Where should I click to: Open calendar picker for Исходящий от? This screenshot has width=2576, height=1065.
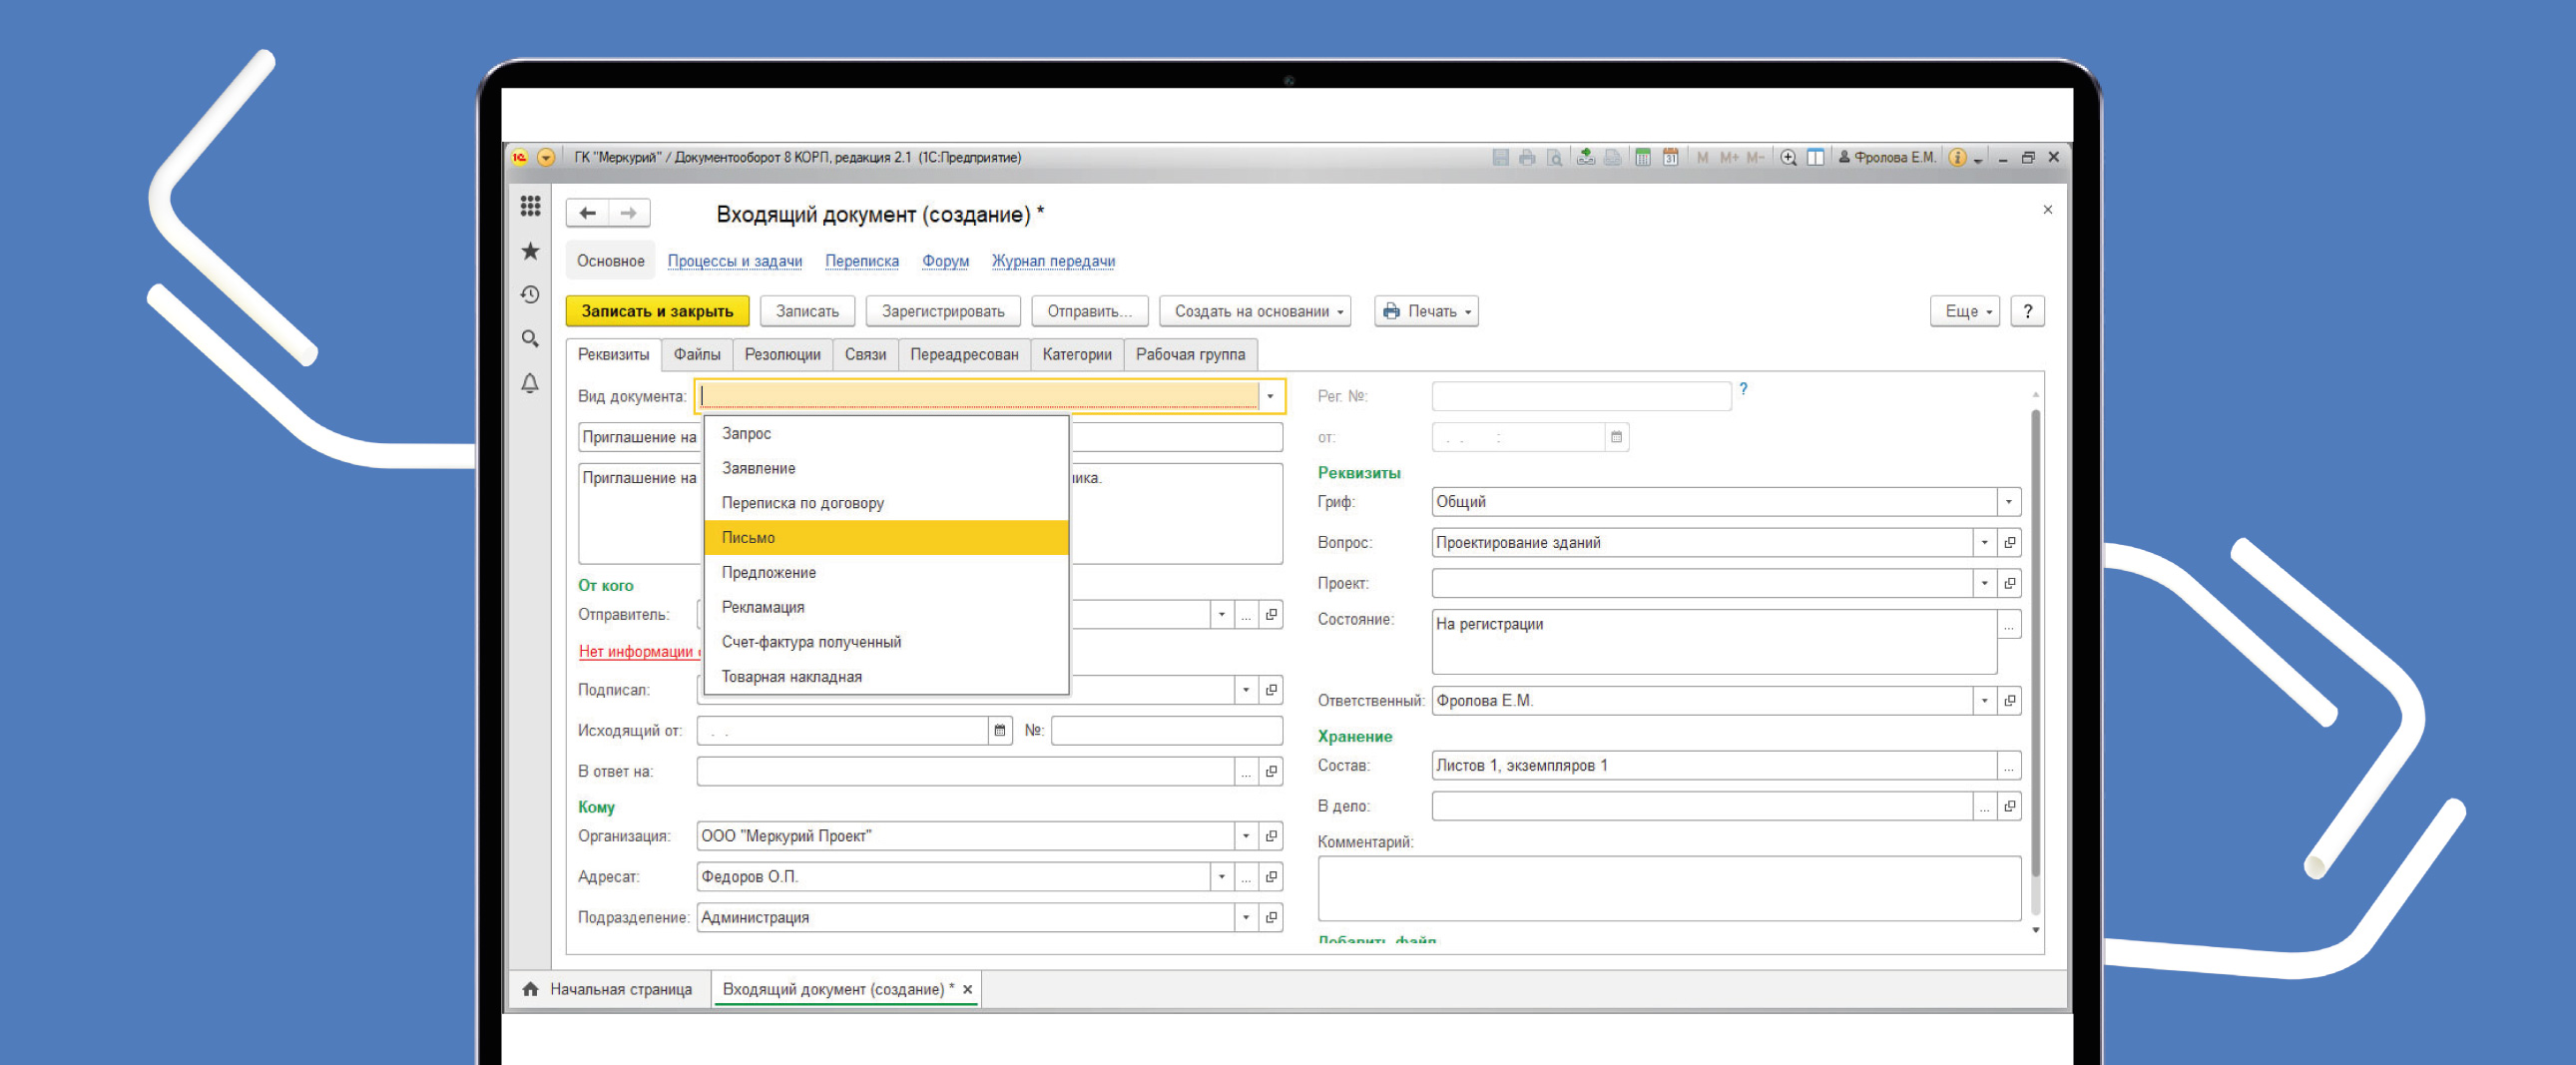999,731
